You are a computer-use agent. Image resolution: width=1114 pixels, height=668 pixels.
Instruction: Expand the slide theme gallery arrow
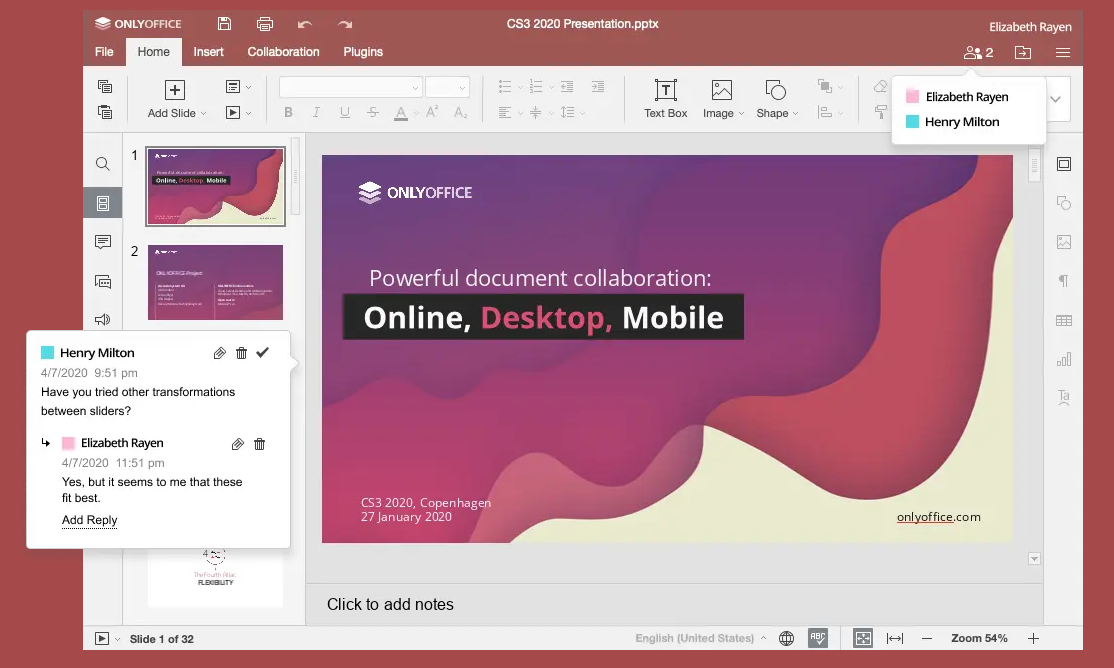coord(1056,99)
